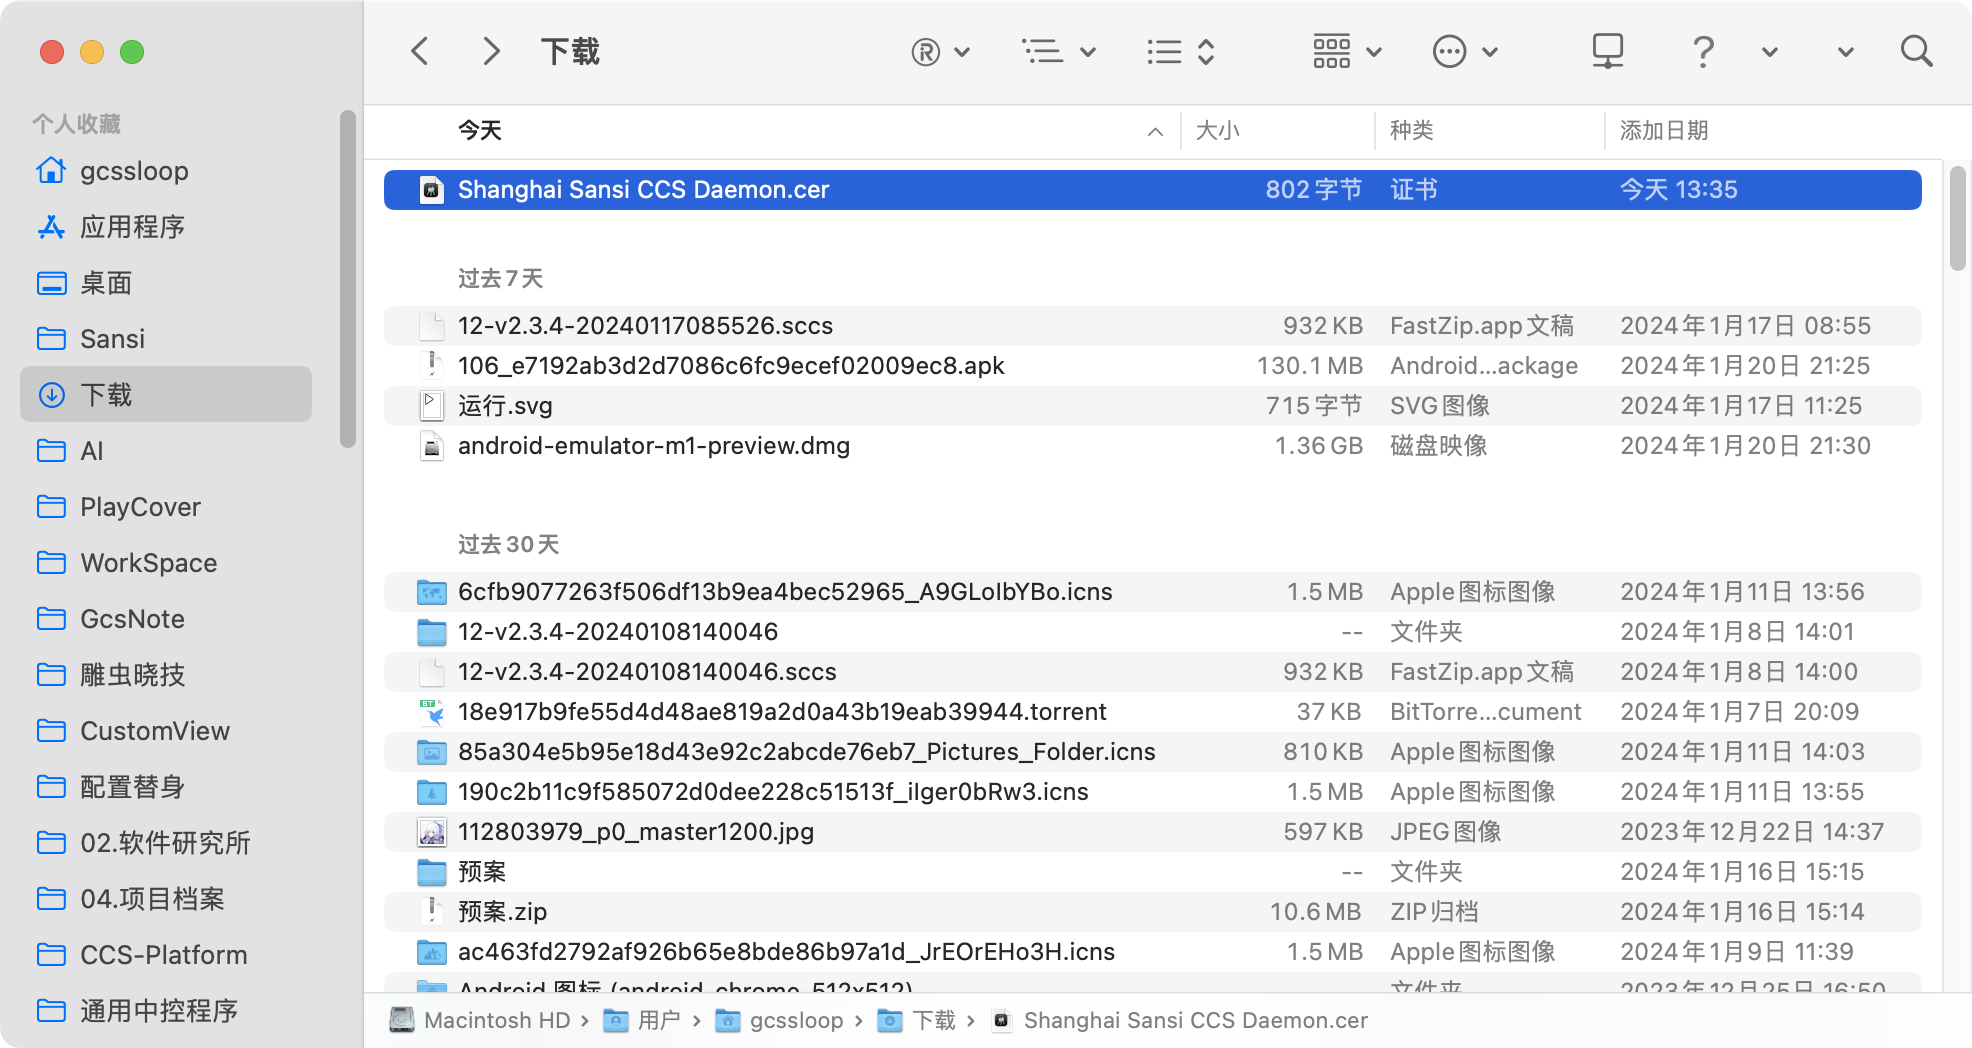Open the chevron dropdown next to the question mark
Image resolution: width=1972 pixels, height=1048 pixels.
pos(1769,52)
